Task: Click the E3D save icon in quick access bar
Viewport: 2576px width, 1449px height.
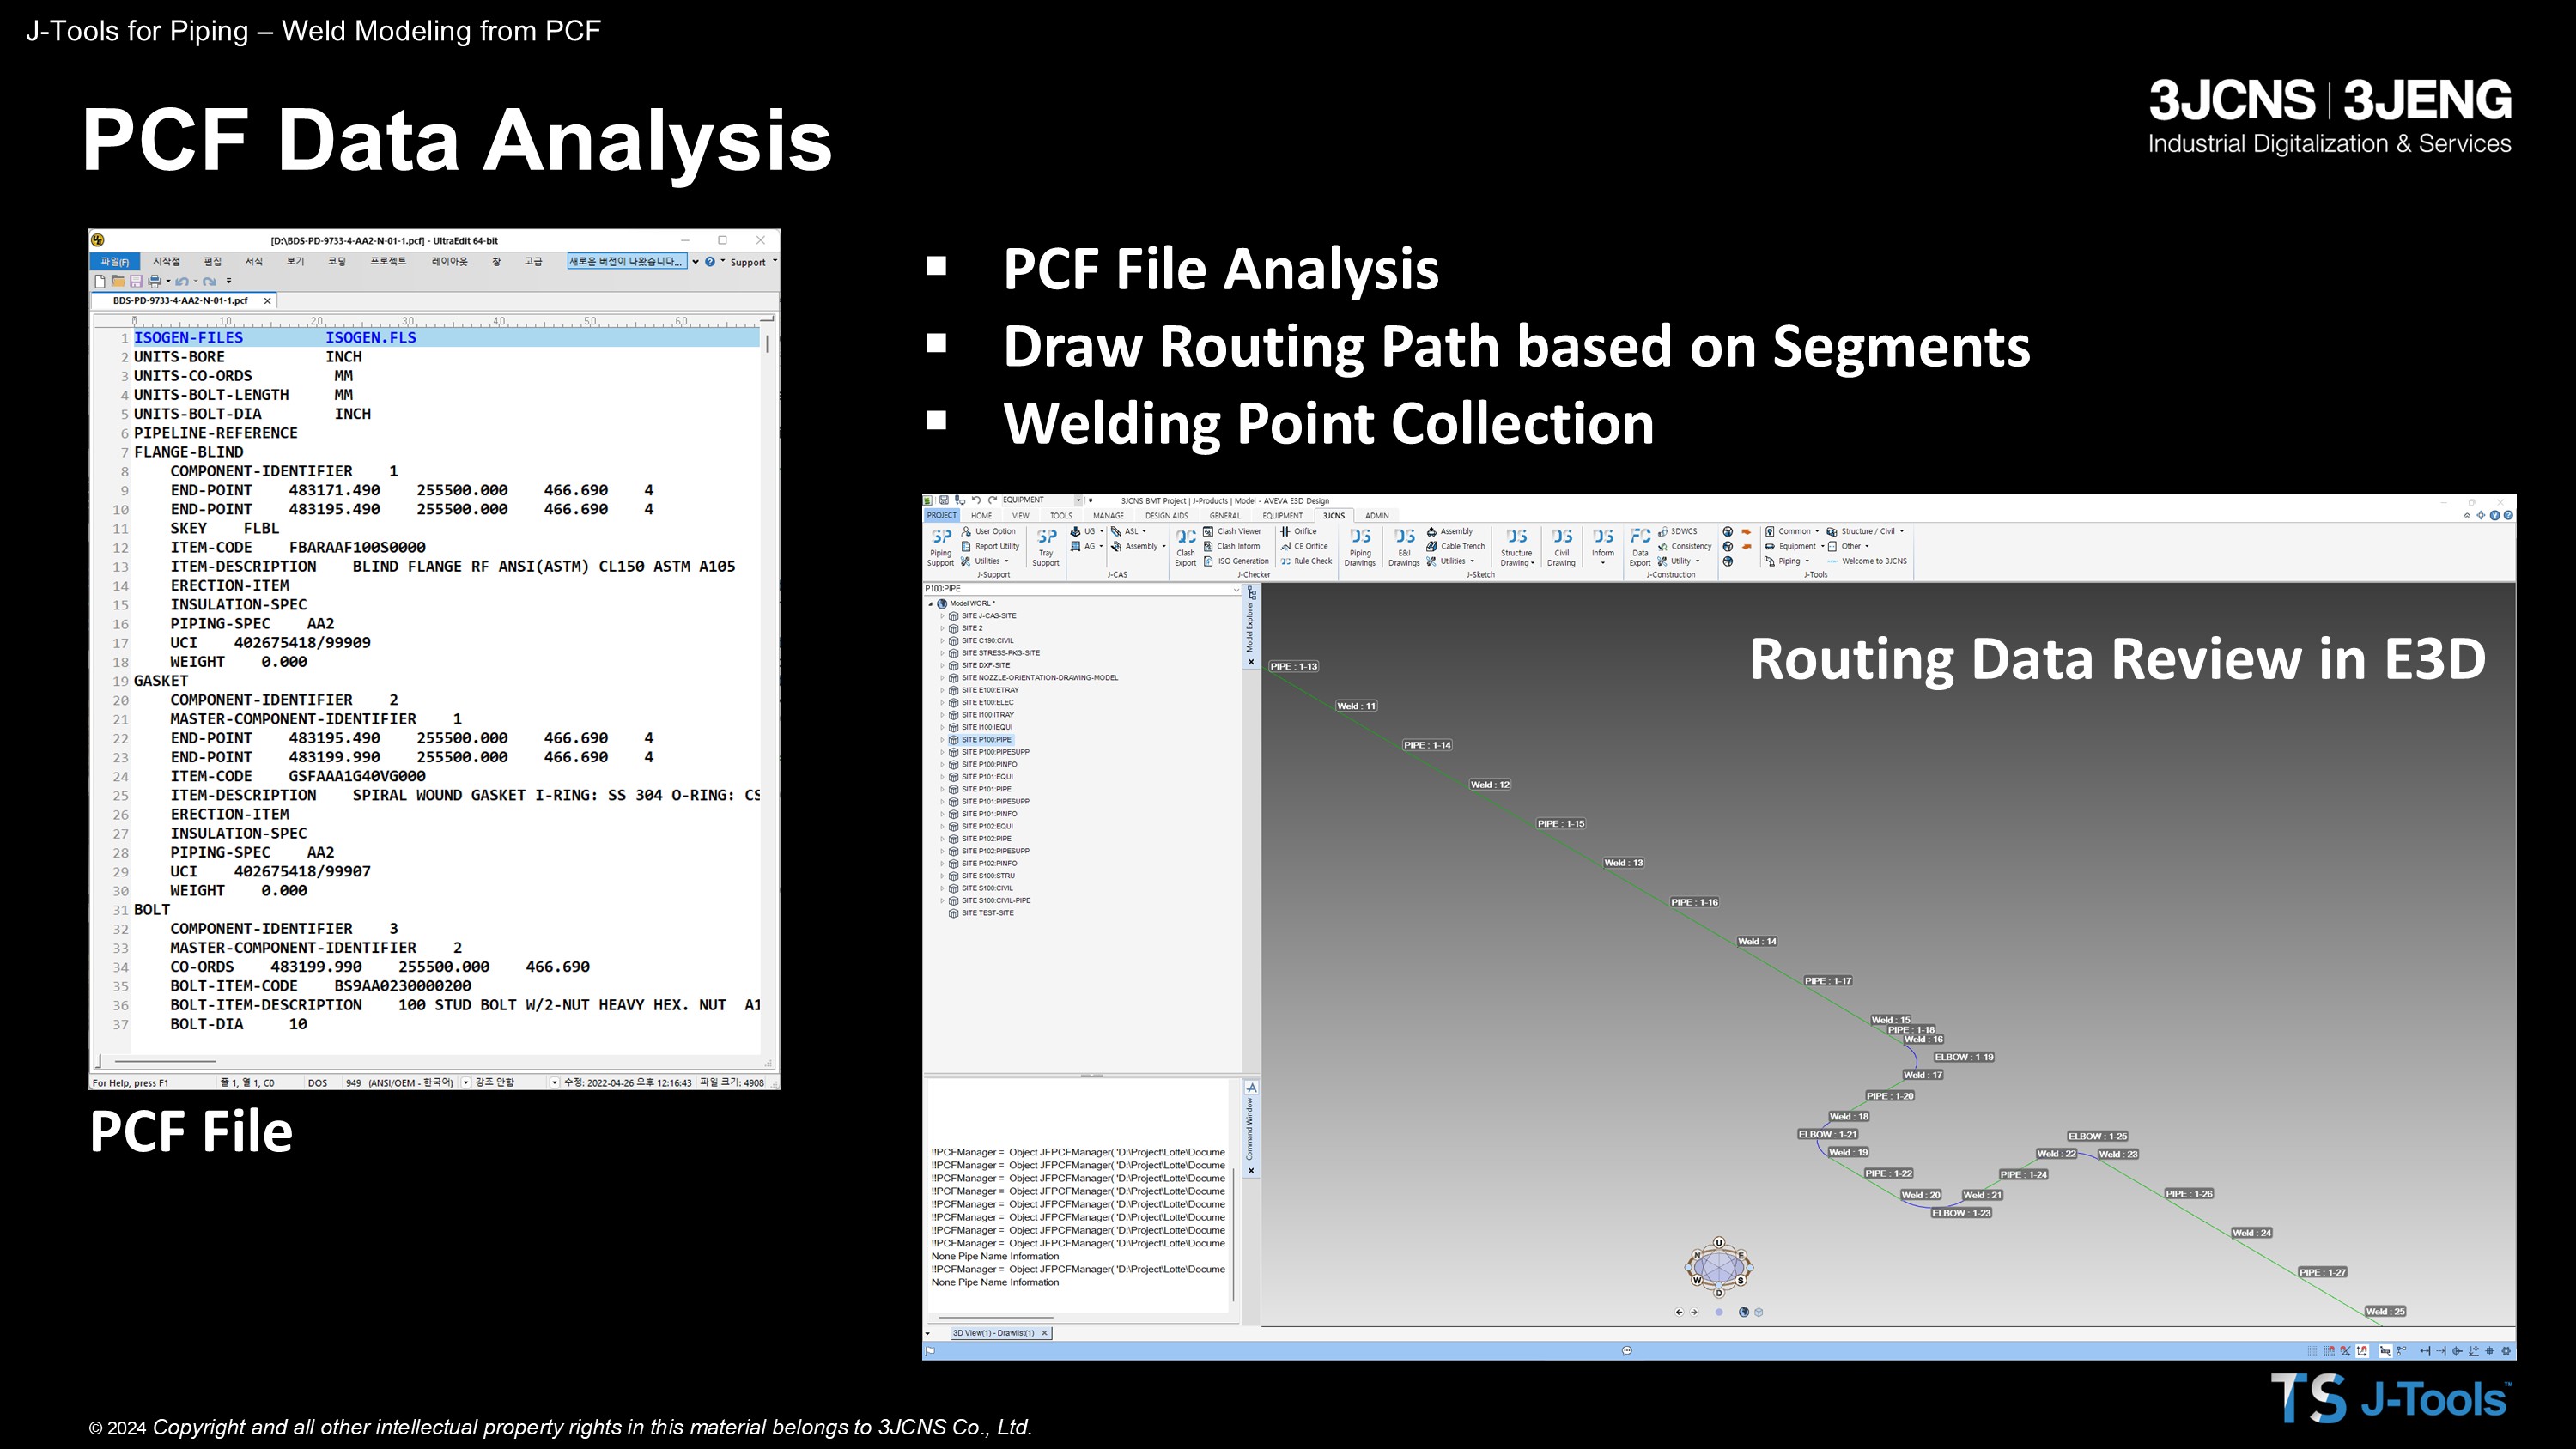Action: [x=943, y=500]
